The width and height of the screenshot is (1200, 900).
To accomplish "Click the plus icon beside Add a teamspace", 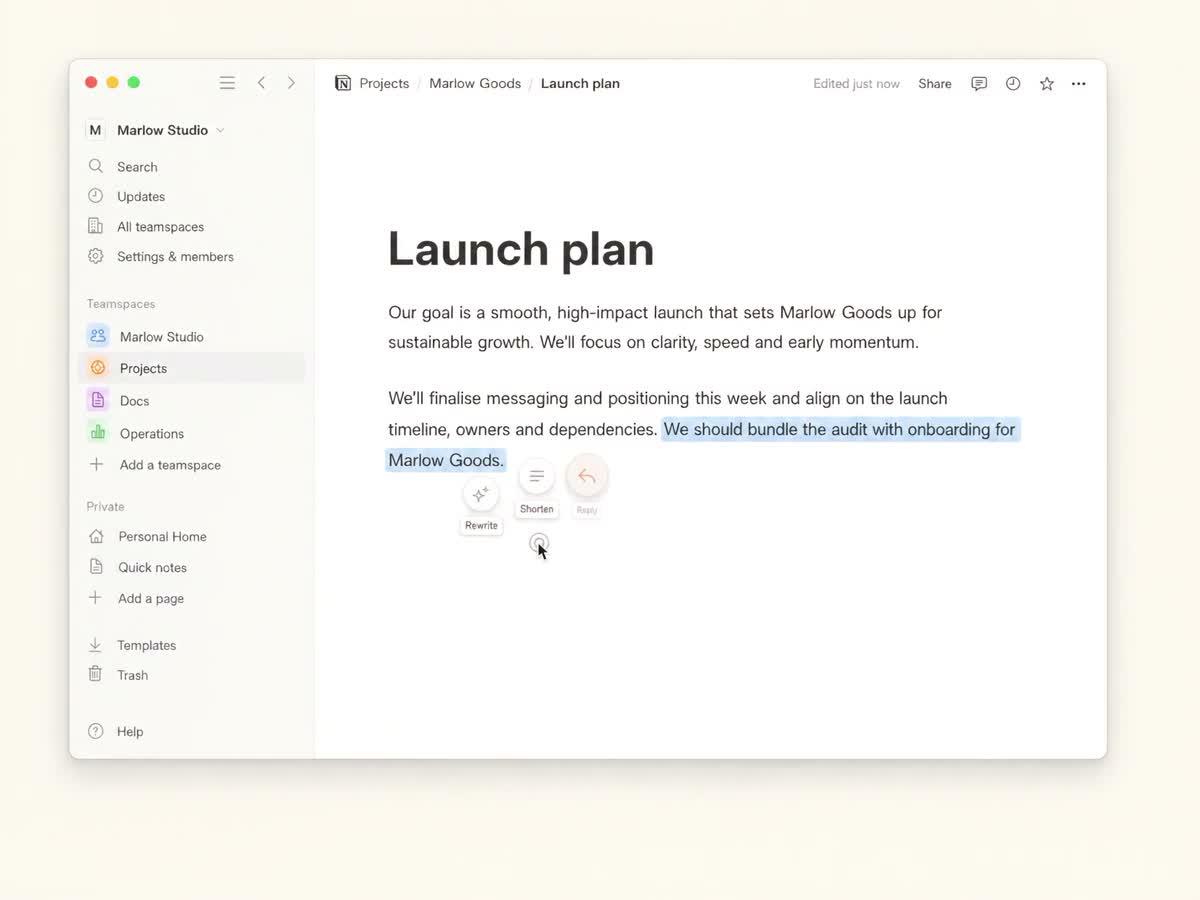I will click(x=96, y=464).
